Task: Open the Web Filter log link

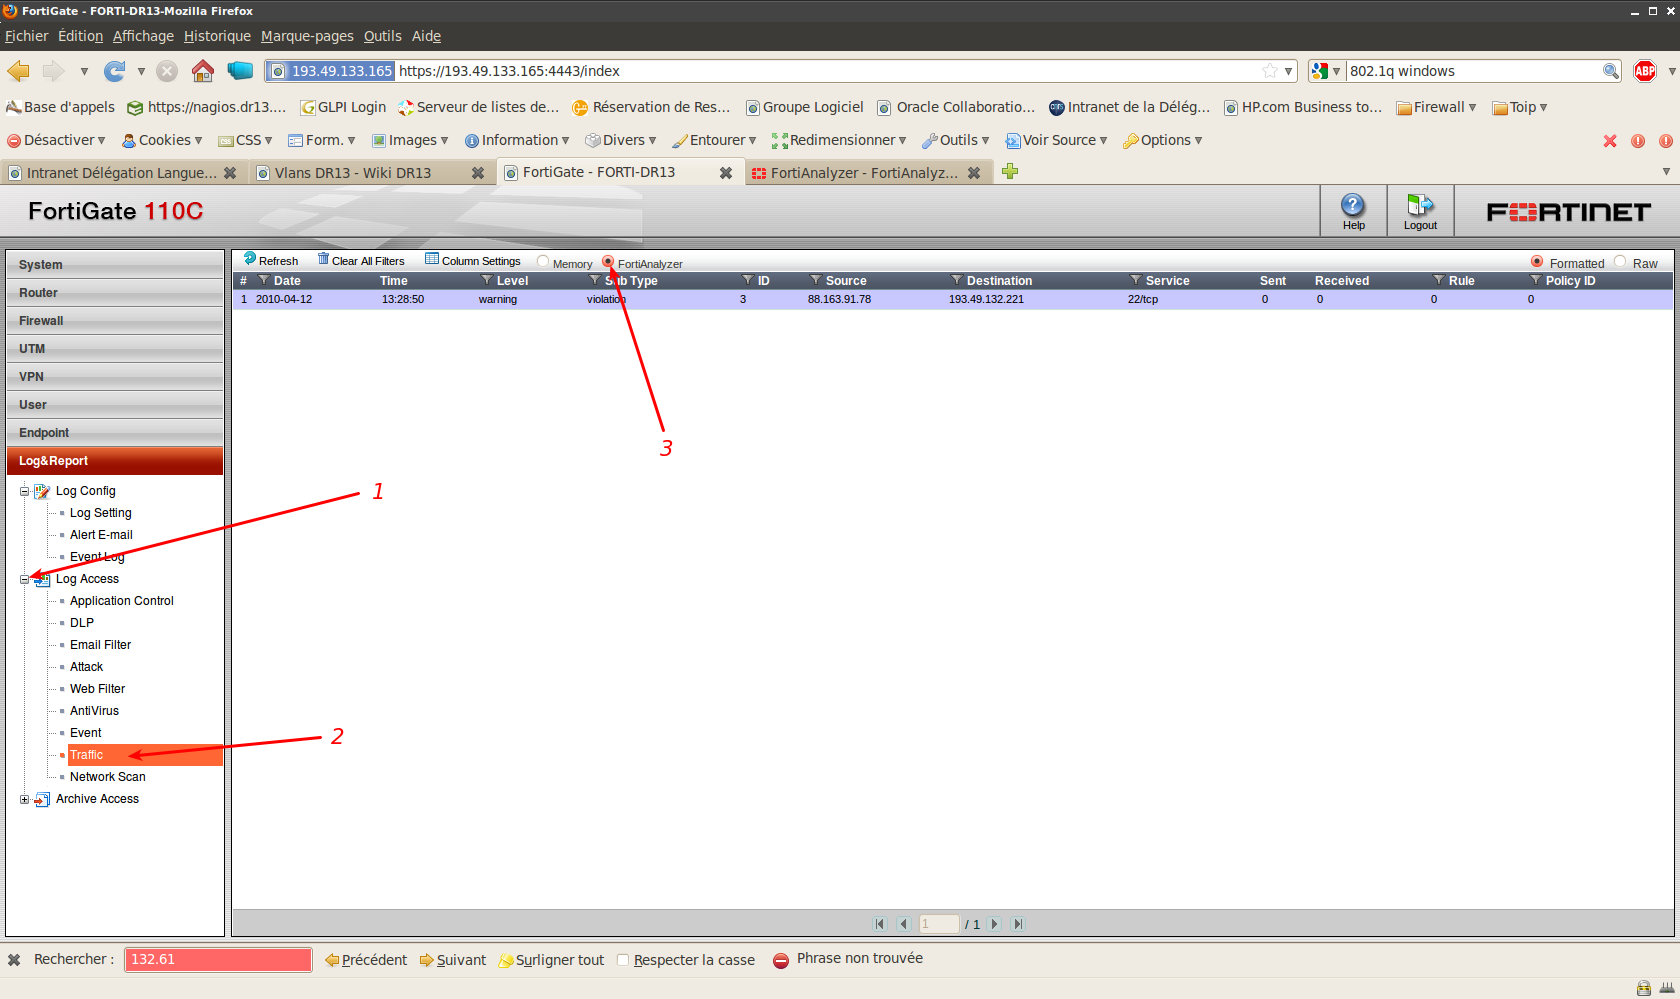Action: pyautogui.click(x=97, y=689)
